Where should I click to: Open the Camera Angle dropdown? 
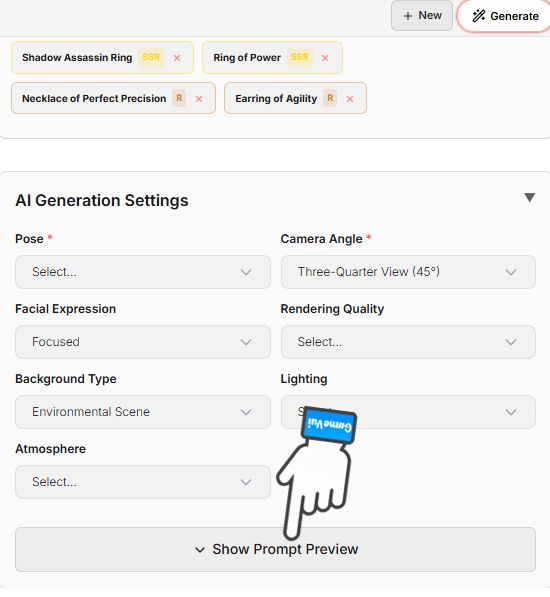(408, 272)
